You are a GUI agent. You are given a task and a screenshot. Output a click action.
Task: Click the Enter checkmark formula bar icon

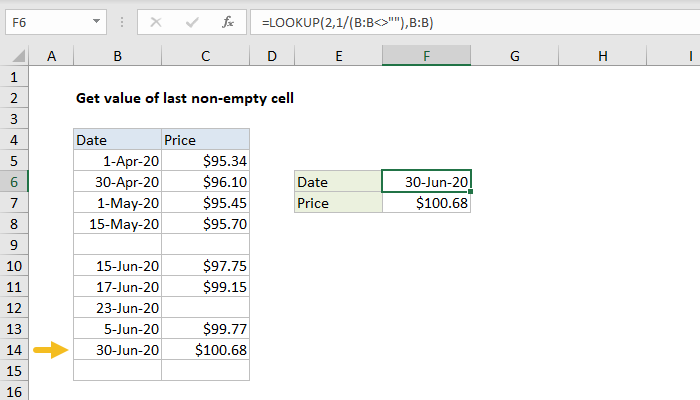coord(192,22)
